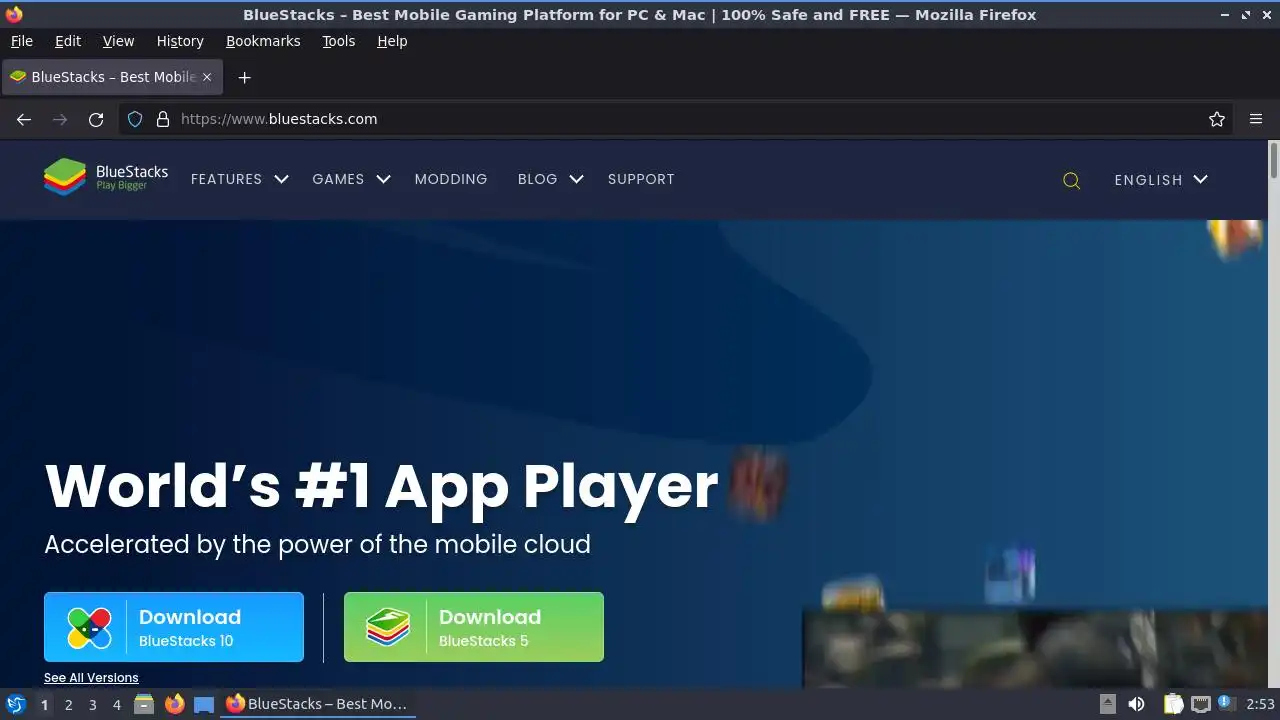
Task: Click the Firefox logo in title bar
Action: [14, 14]
